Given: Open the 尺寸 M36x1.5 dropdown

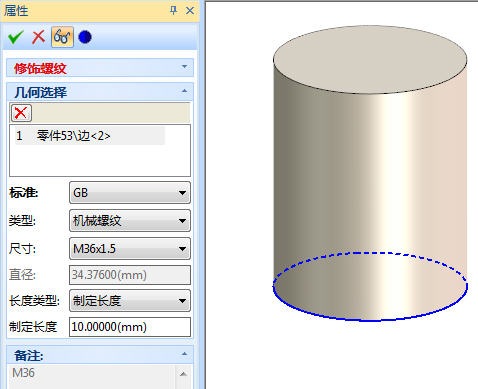Looking at the screenshot, I should tap(130, 248).
